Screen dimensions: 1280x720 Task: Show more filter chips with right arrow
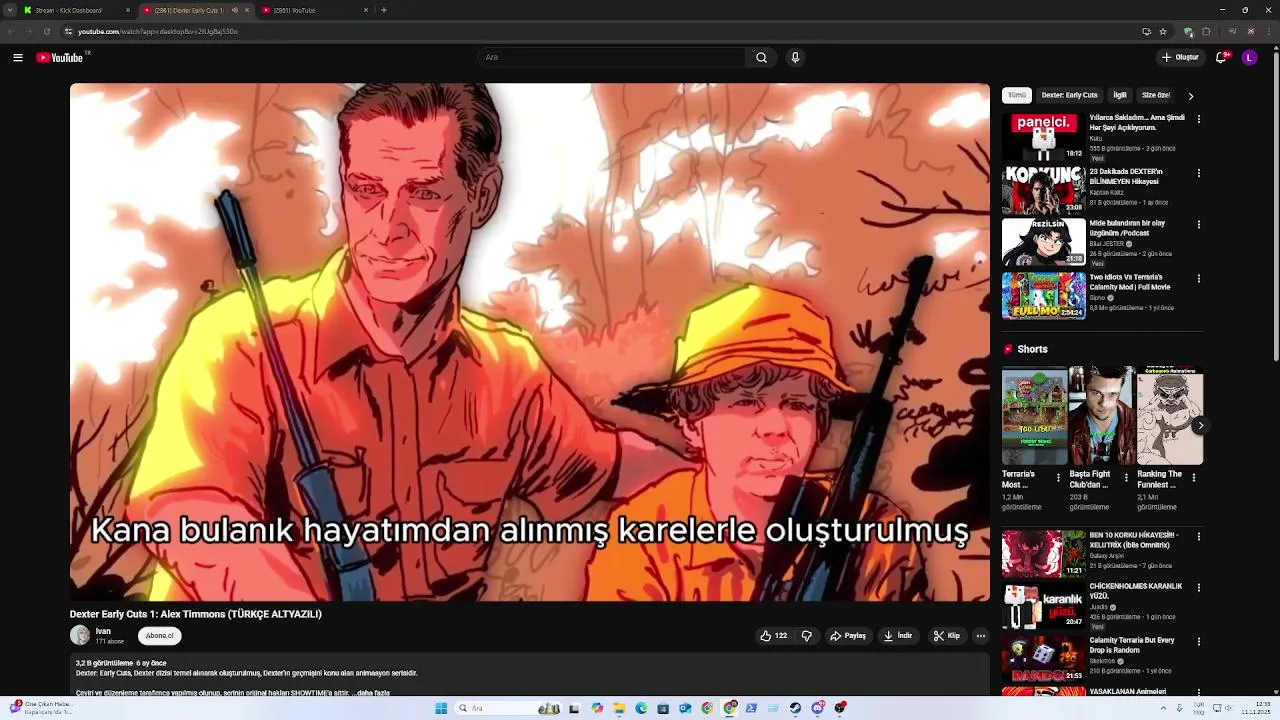1191,96
